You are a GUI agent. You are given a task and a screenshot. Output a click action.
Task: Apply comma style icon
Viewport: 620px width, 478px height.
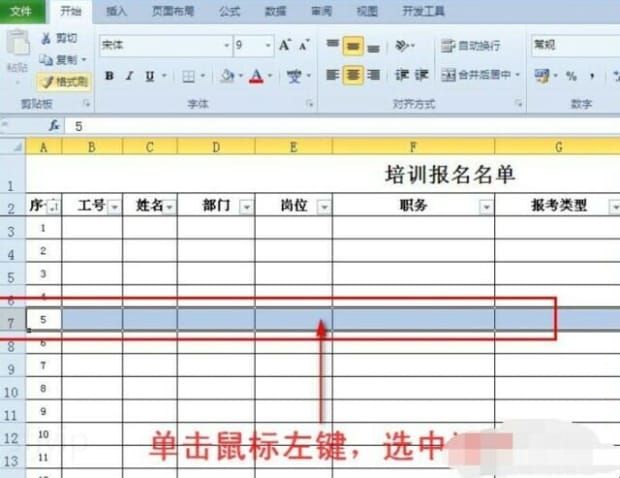(x=592, y=76)
